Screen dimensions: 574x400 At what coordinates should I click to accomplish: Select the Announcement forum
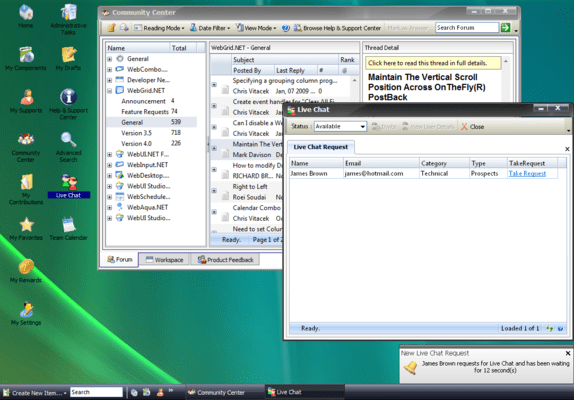point(151,101)
